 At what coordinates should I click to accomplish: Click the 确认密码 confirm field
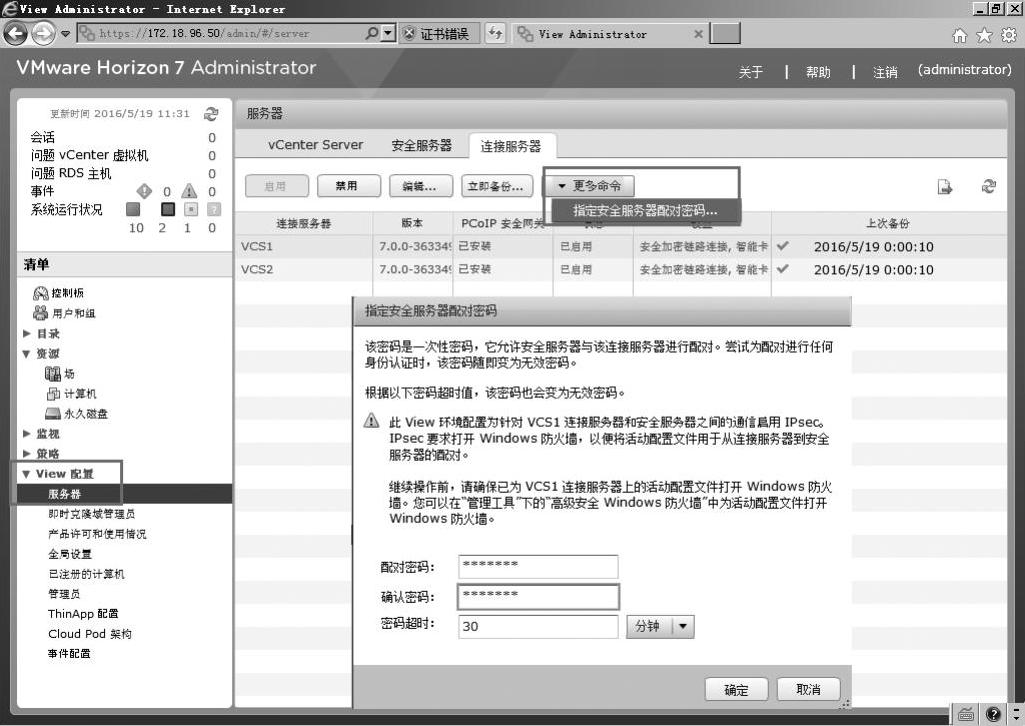538,597
